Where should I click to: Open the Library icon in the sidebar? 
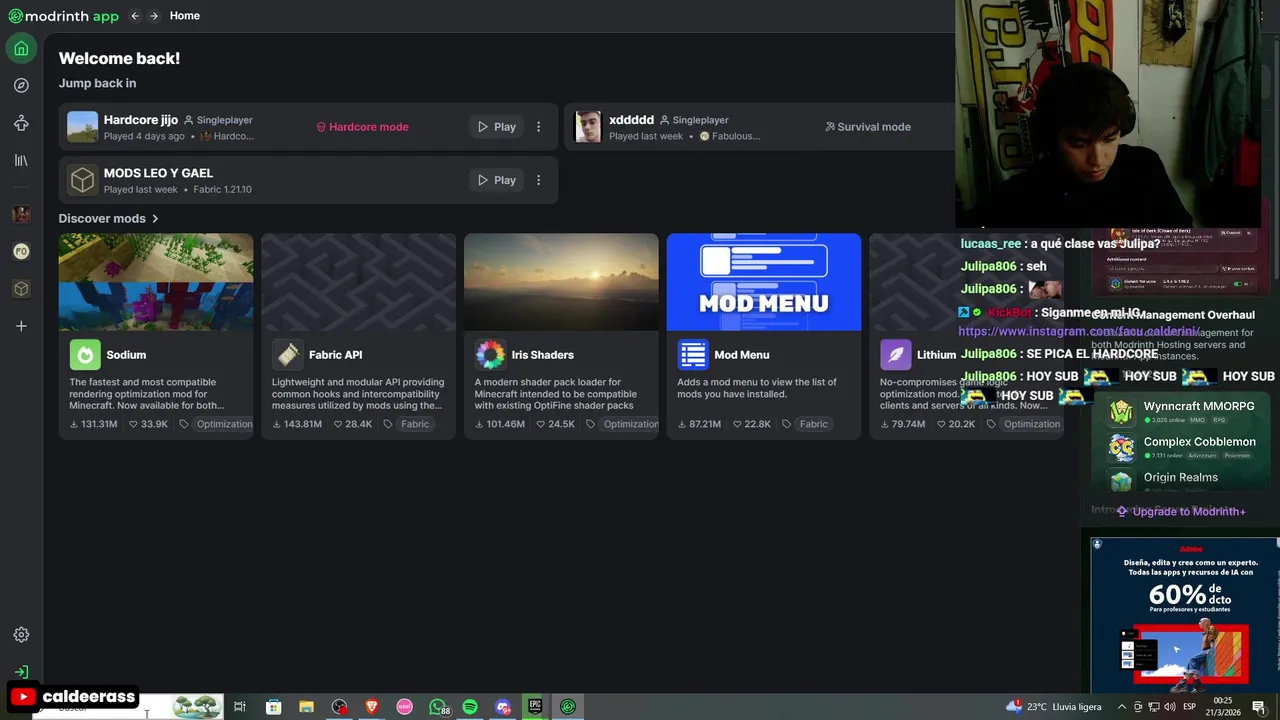point(21,160)
